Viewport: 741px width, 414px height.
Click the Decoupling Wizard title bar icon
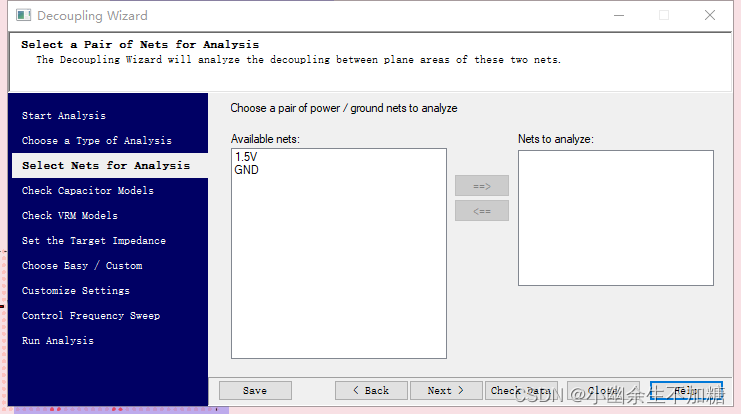(x=23, y=15)
